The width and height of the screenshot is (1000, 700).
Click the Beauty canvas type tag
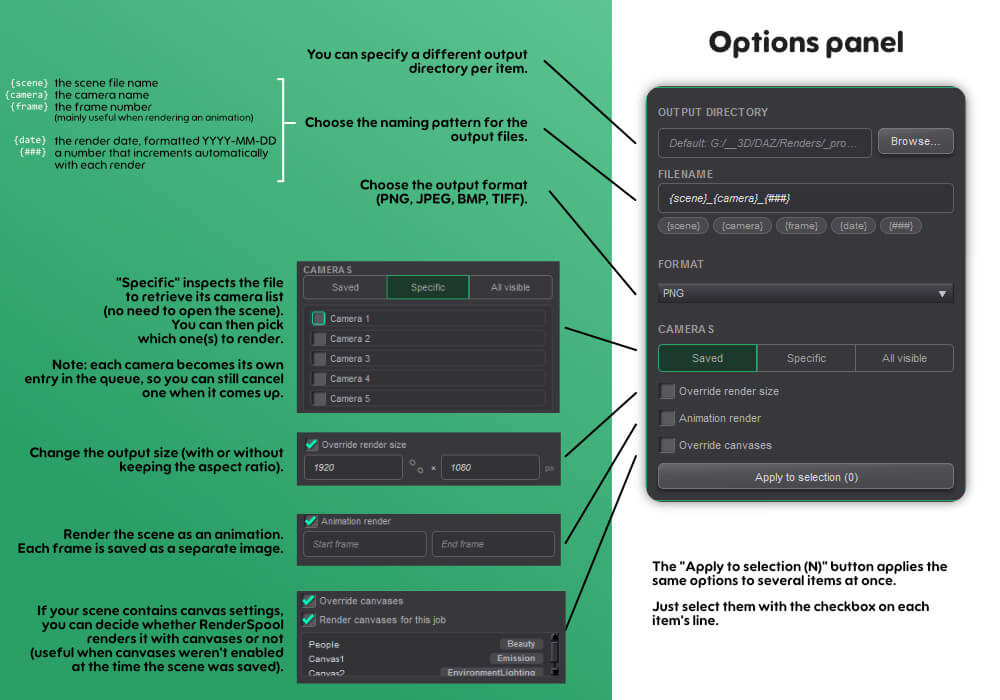tap(521, 644)
